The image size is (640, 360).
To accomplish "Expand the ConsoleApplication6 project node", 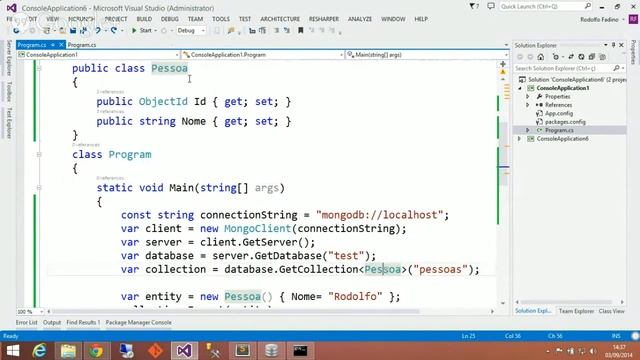I will [x=520, y=139].
